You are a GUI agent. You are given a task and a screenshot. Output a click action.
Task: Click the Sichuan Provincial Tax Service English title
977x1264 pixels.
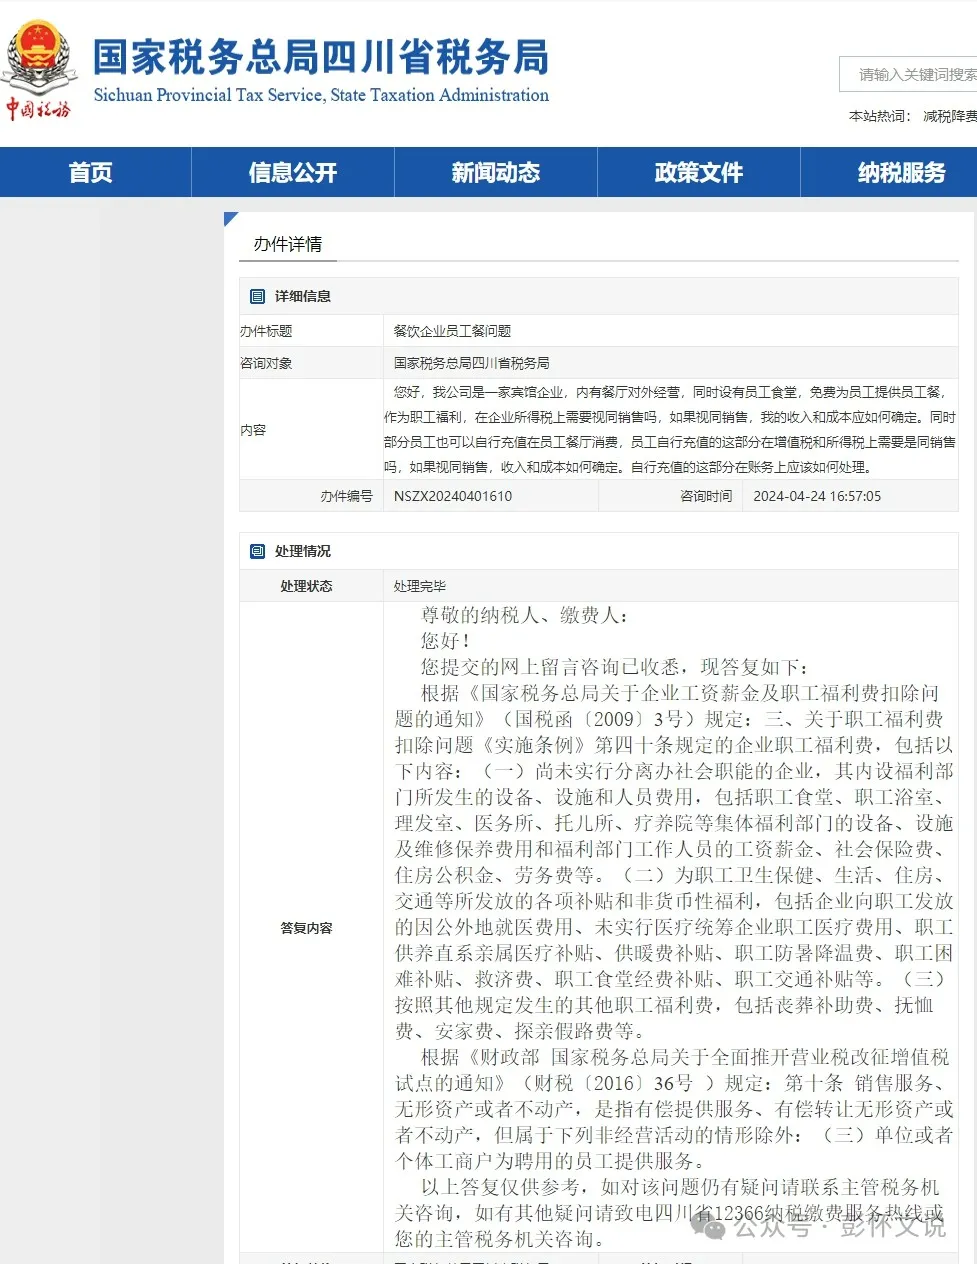pyautogui.click(x=321, y=95)
